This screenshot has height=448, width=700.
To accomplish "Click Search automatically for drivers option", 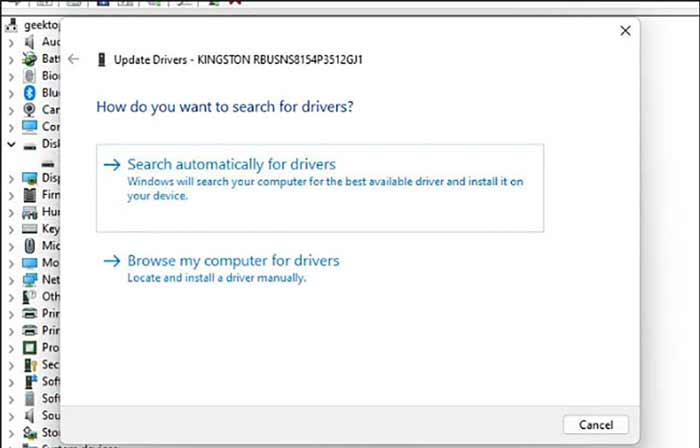I will point(320,188).
